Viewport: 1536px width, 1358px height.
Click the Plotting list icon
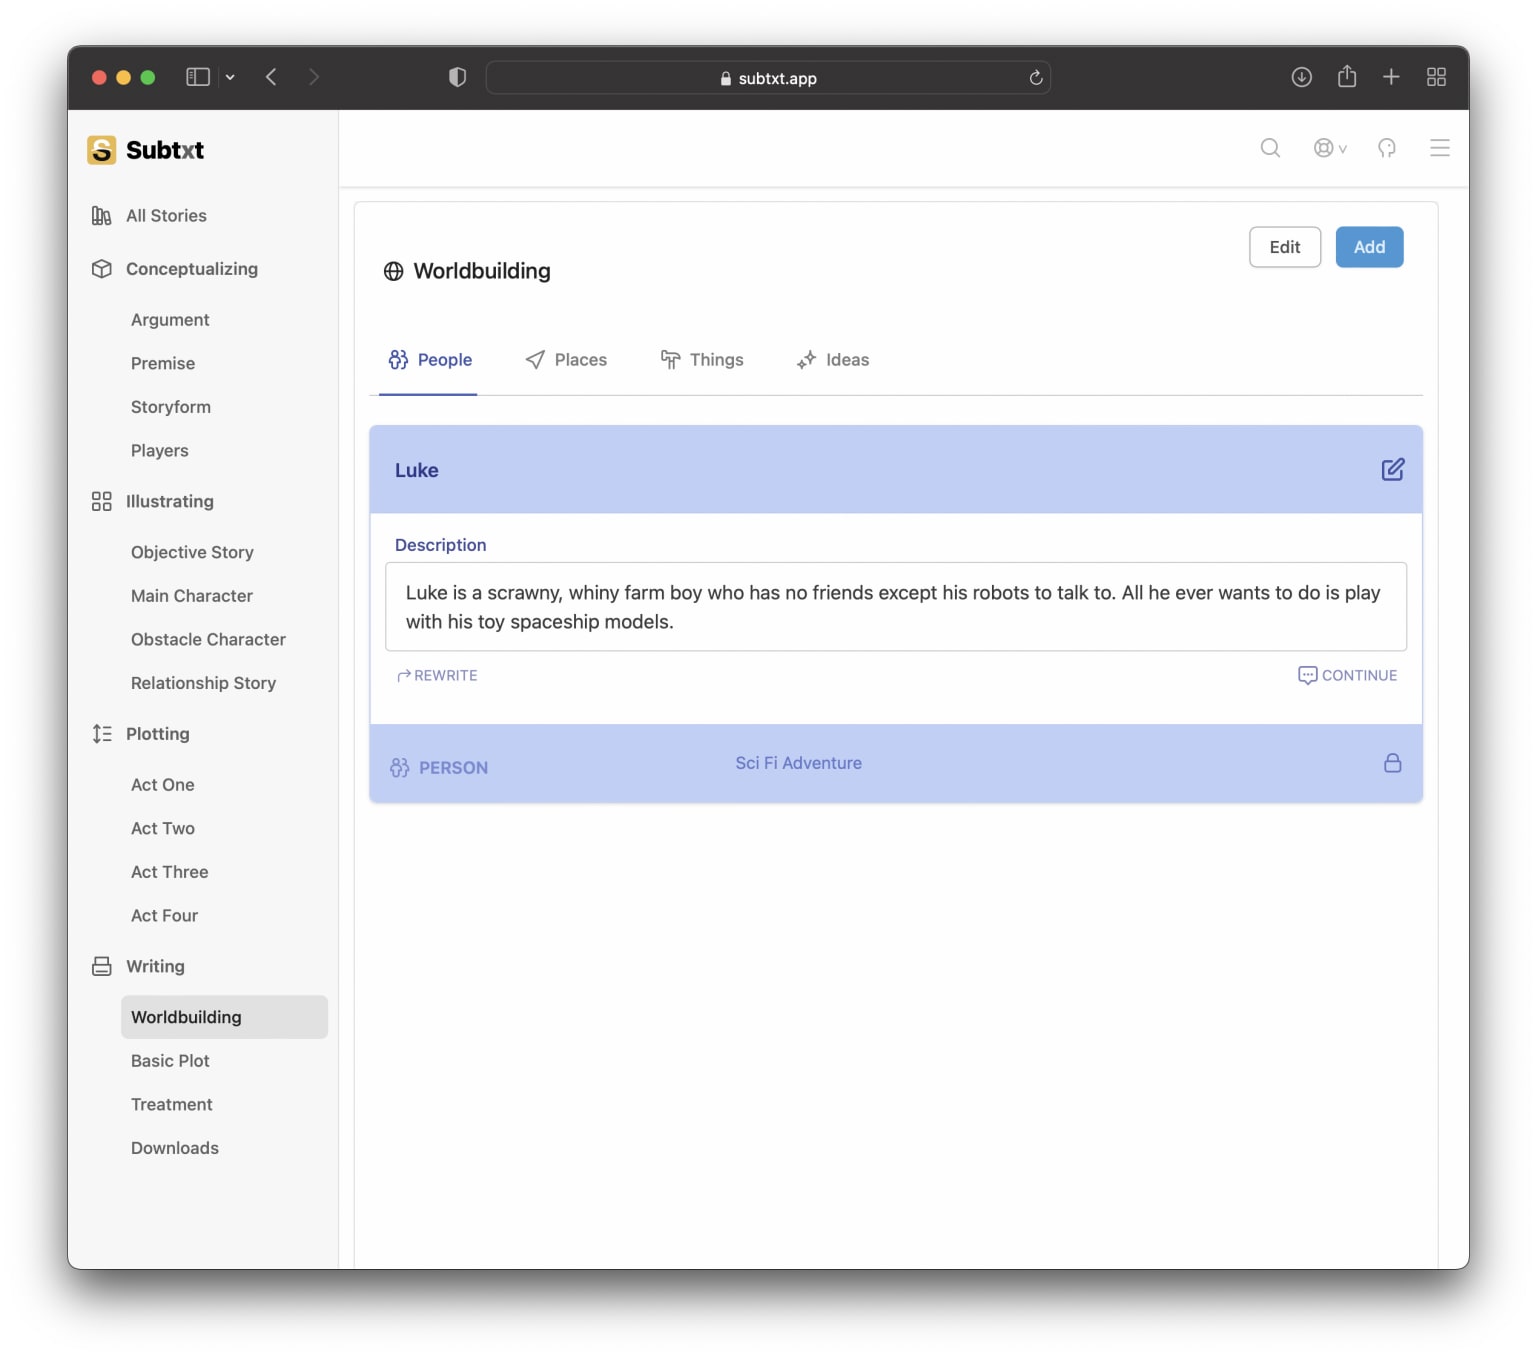coord(101,734)
